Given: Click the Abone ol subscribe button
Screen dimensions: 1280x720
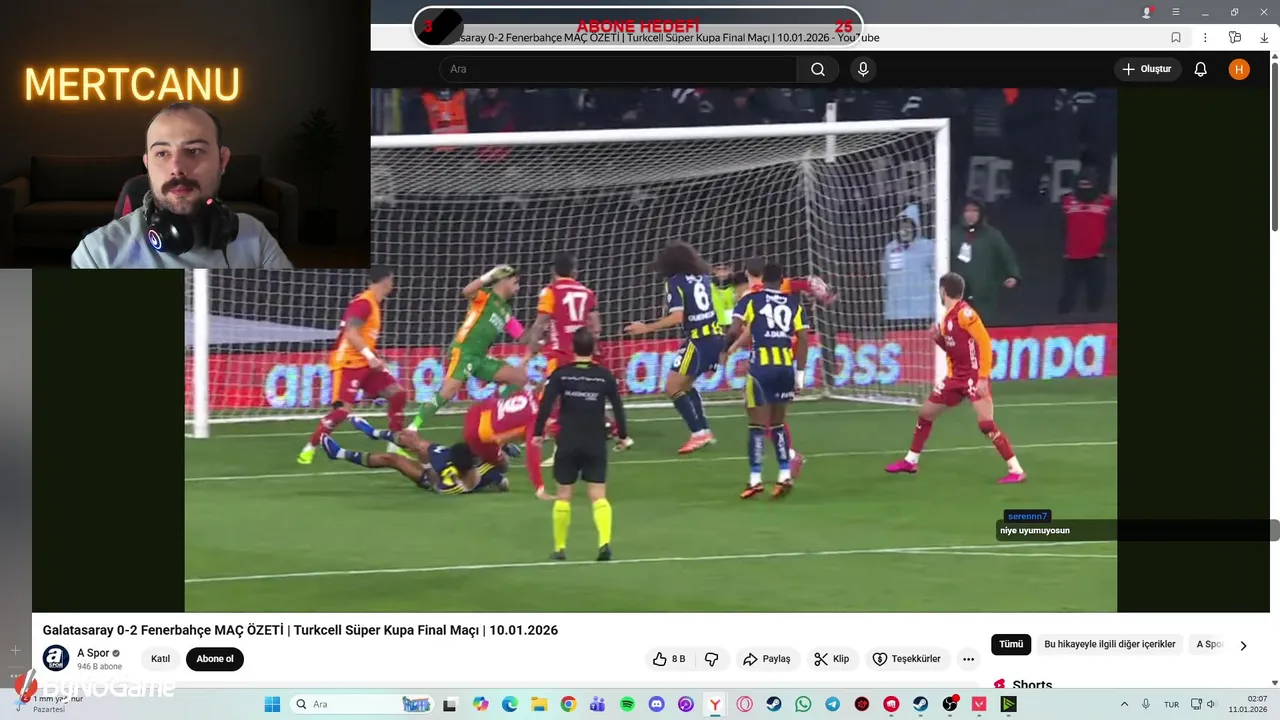Looking at the screenshot, I should coord(215,659).
